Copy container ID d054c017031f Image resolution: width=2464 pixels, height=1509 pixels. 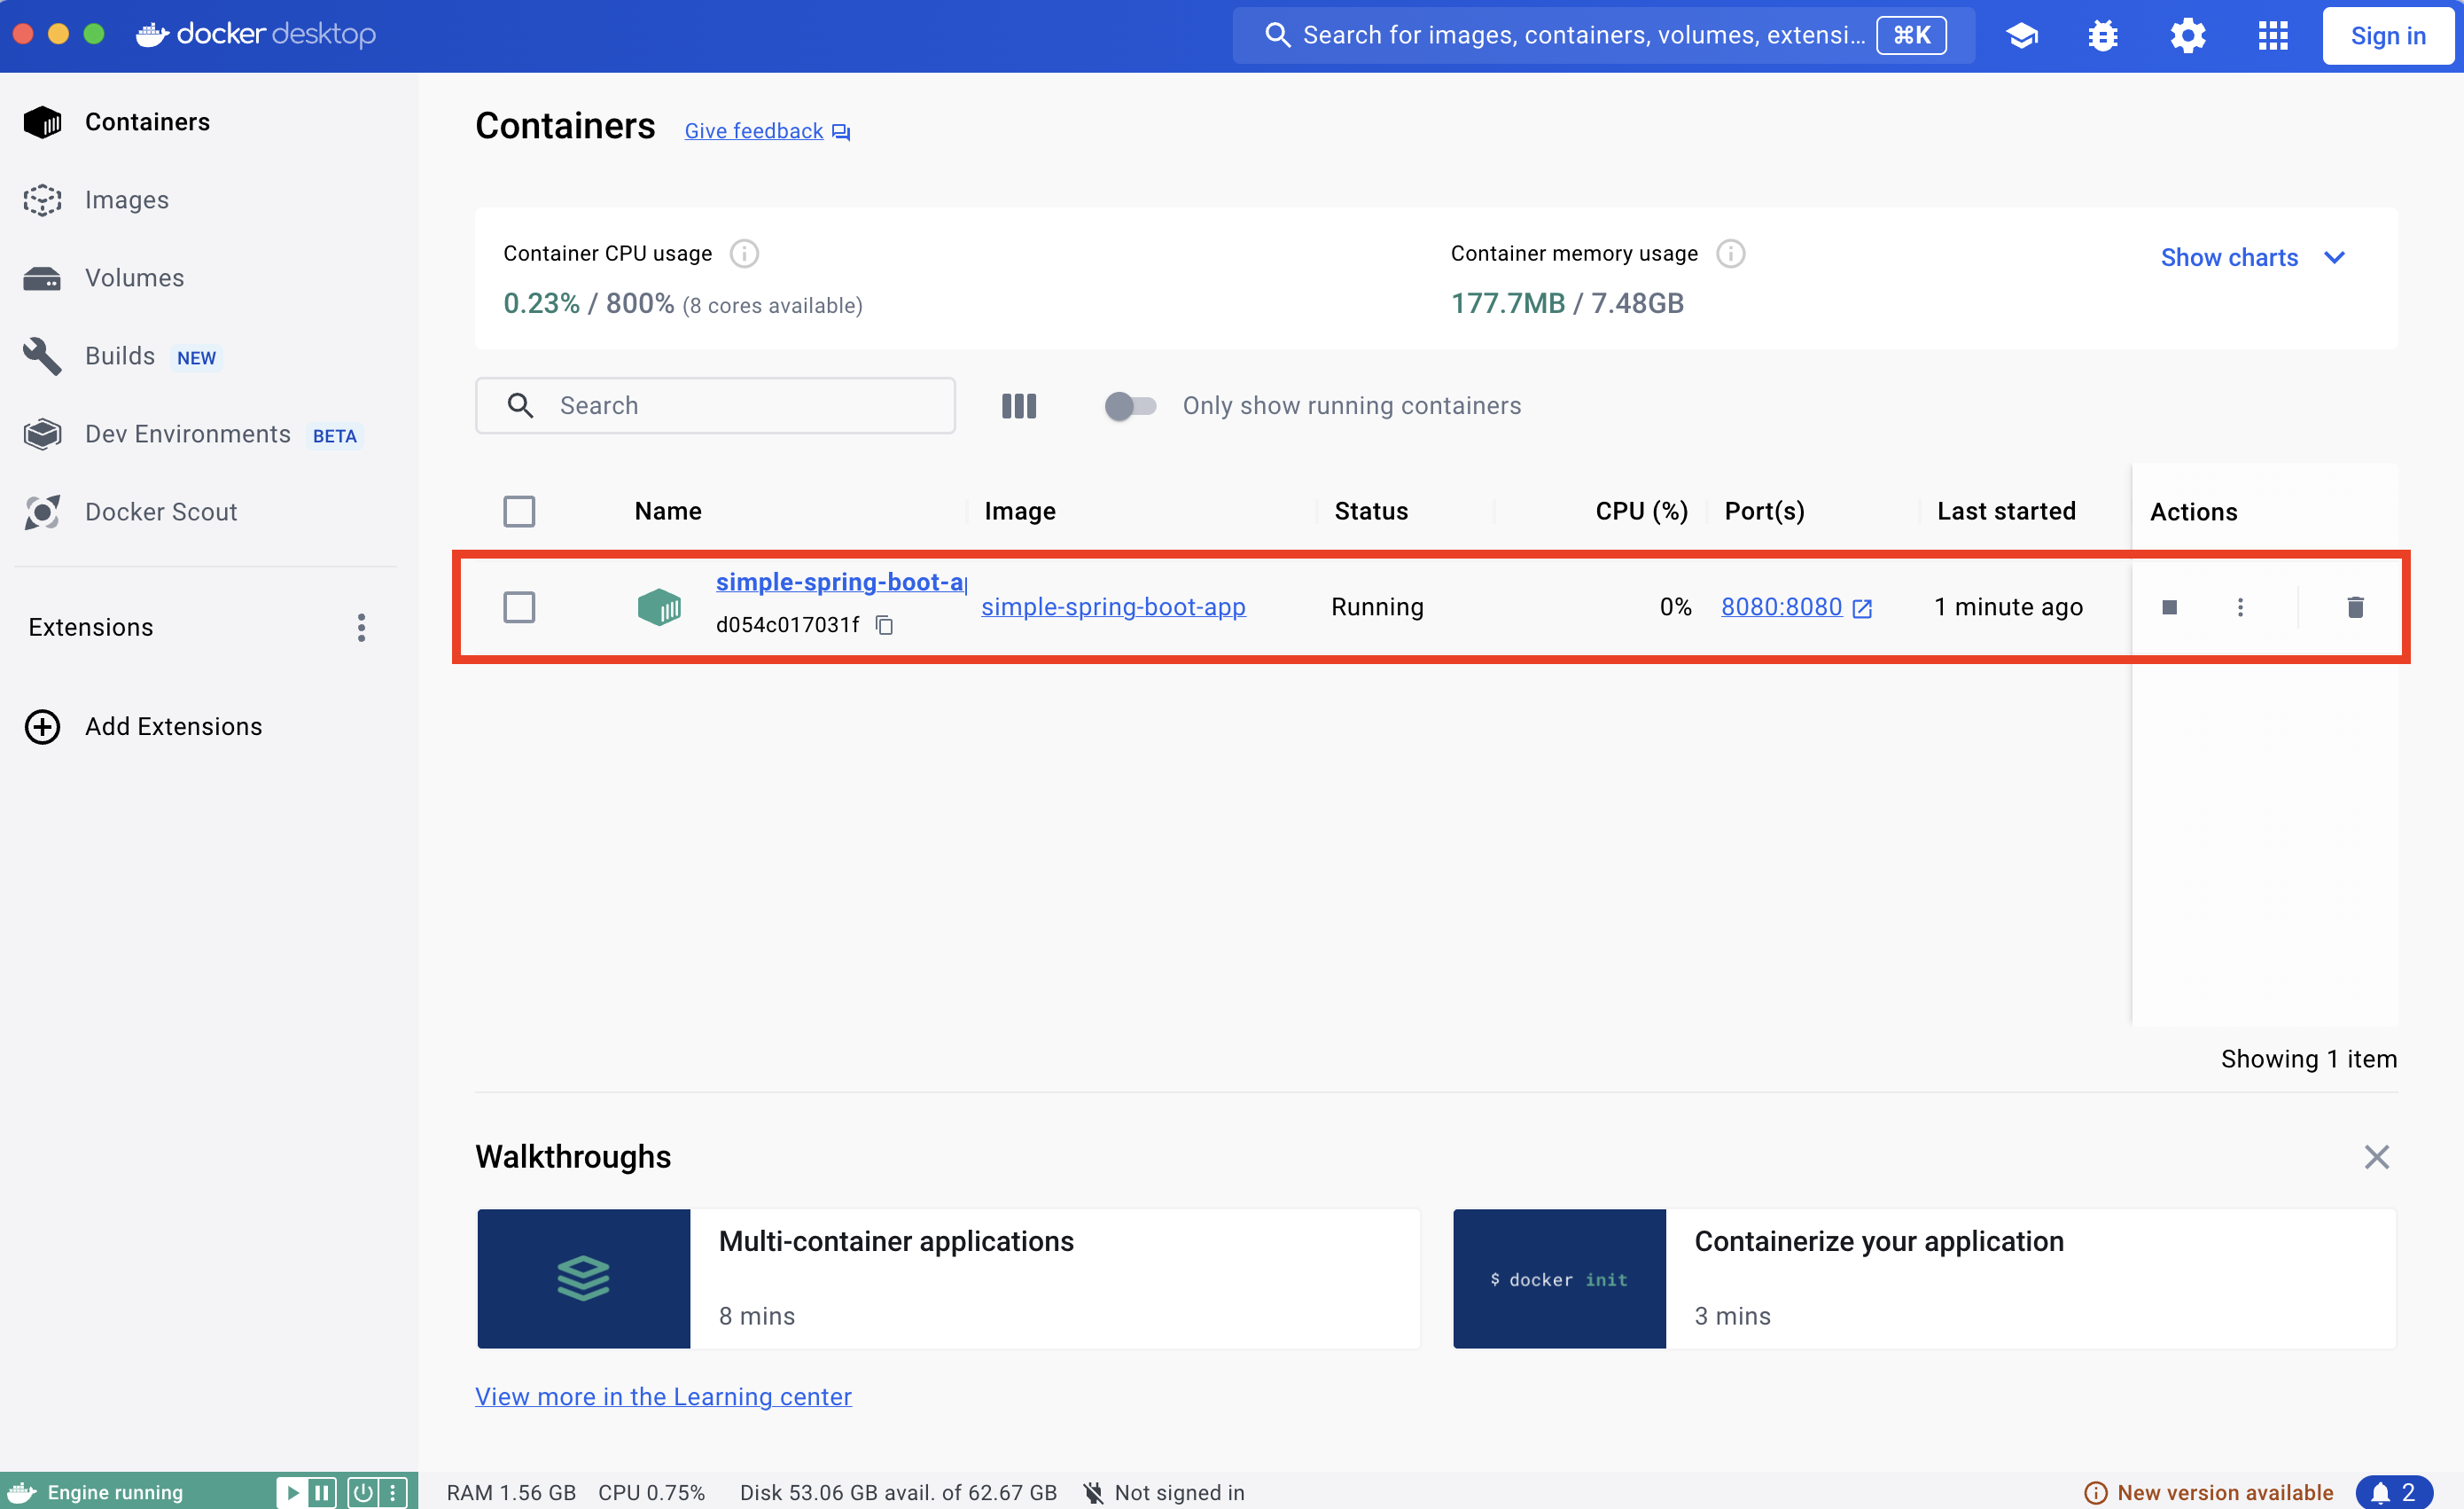884,625
